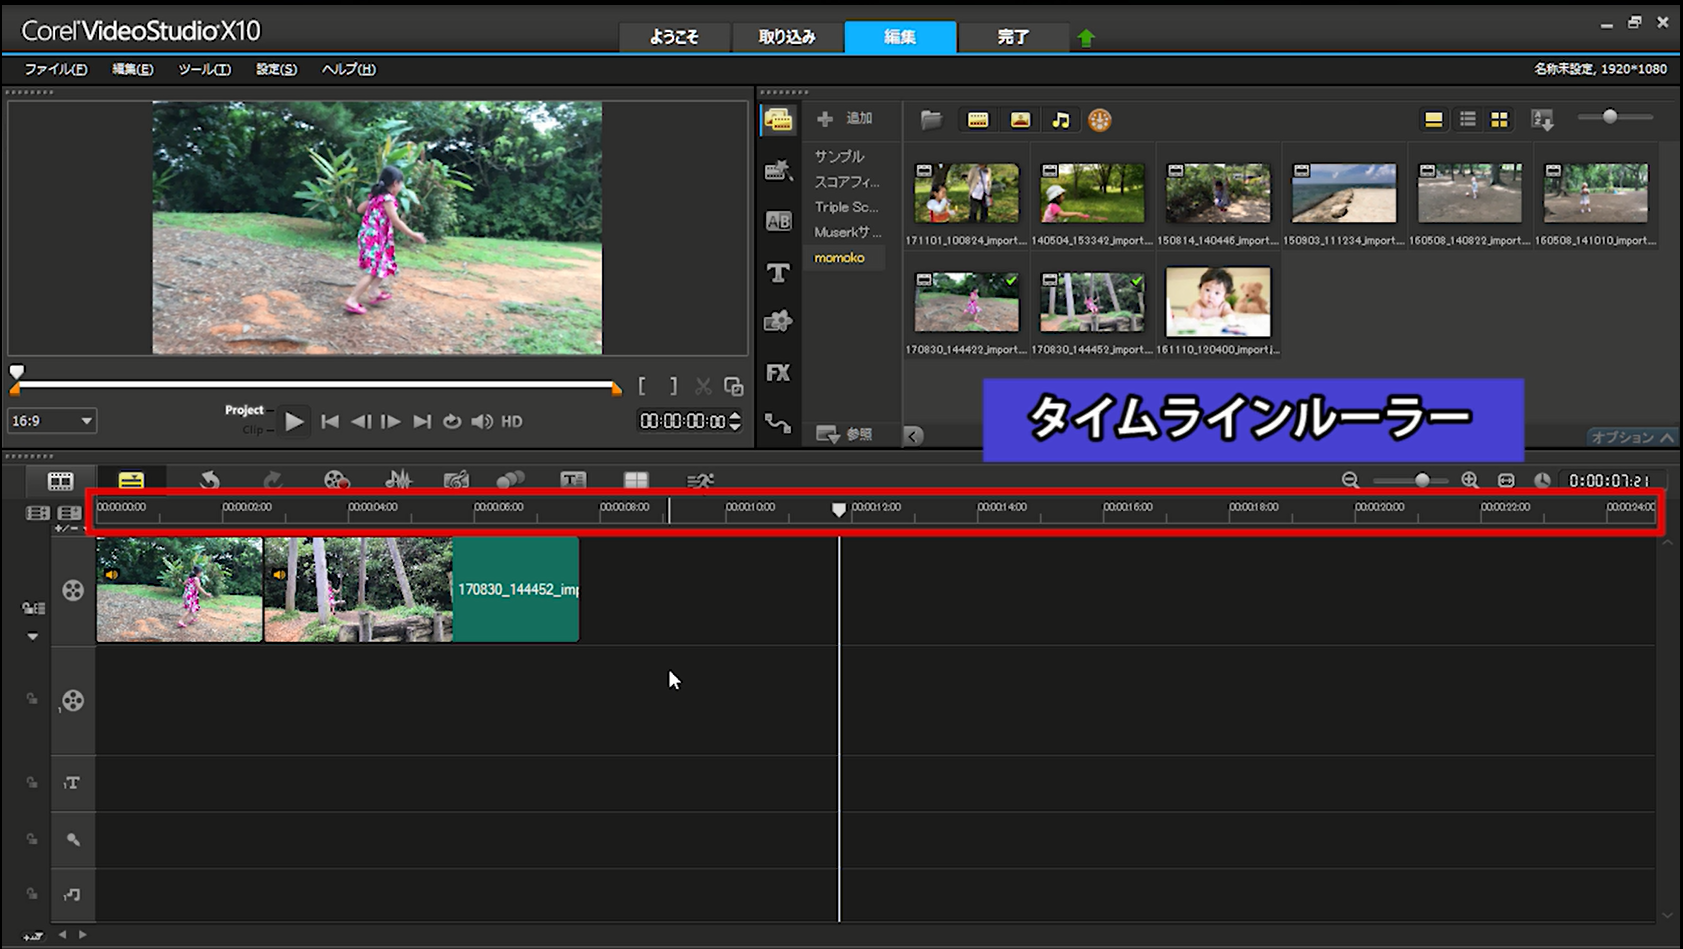This screenshot has width=1683, height=949.
Task: Open the Sound Mixer tool
Action: pos(398,481)
